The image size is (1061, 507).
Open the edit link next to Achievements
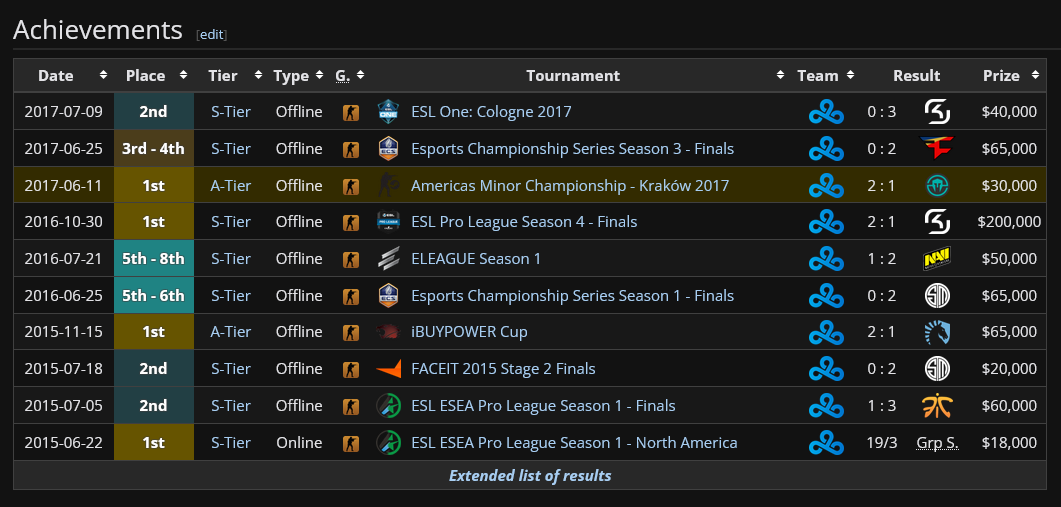point(212,34)
